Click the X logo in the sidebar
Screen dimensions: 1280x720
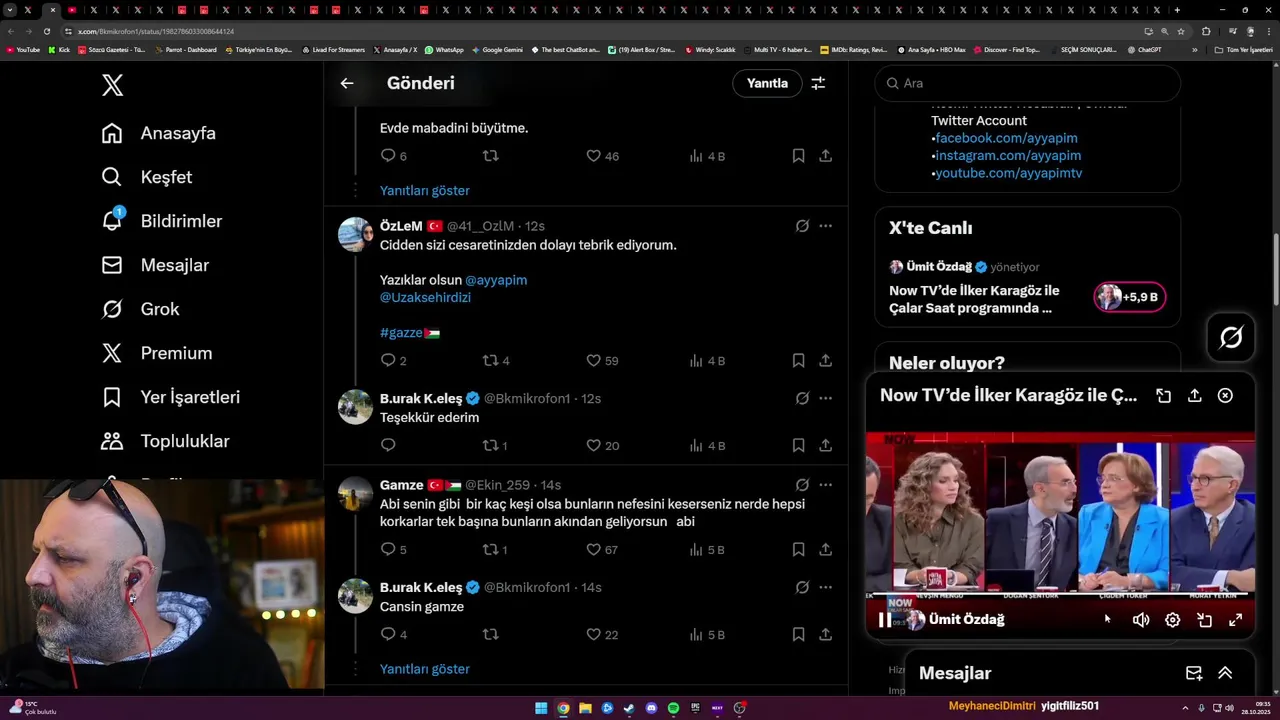tap(113, 85)
